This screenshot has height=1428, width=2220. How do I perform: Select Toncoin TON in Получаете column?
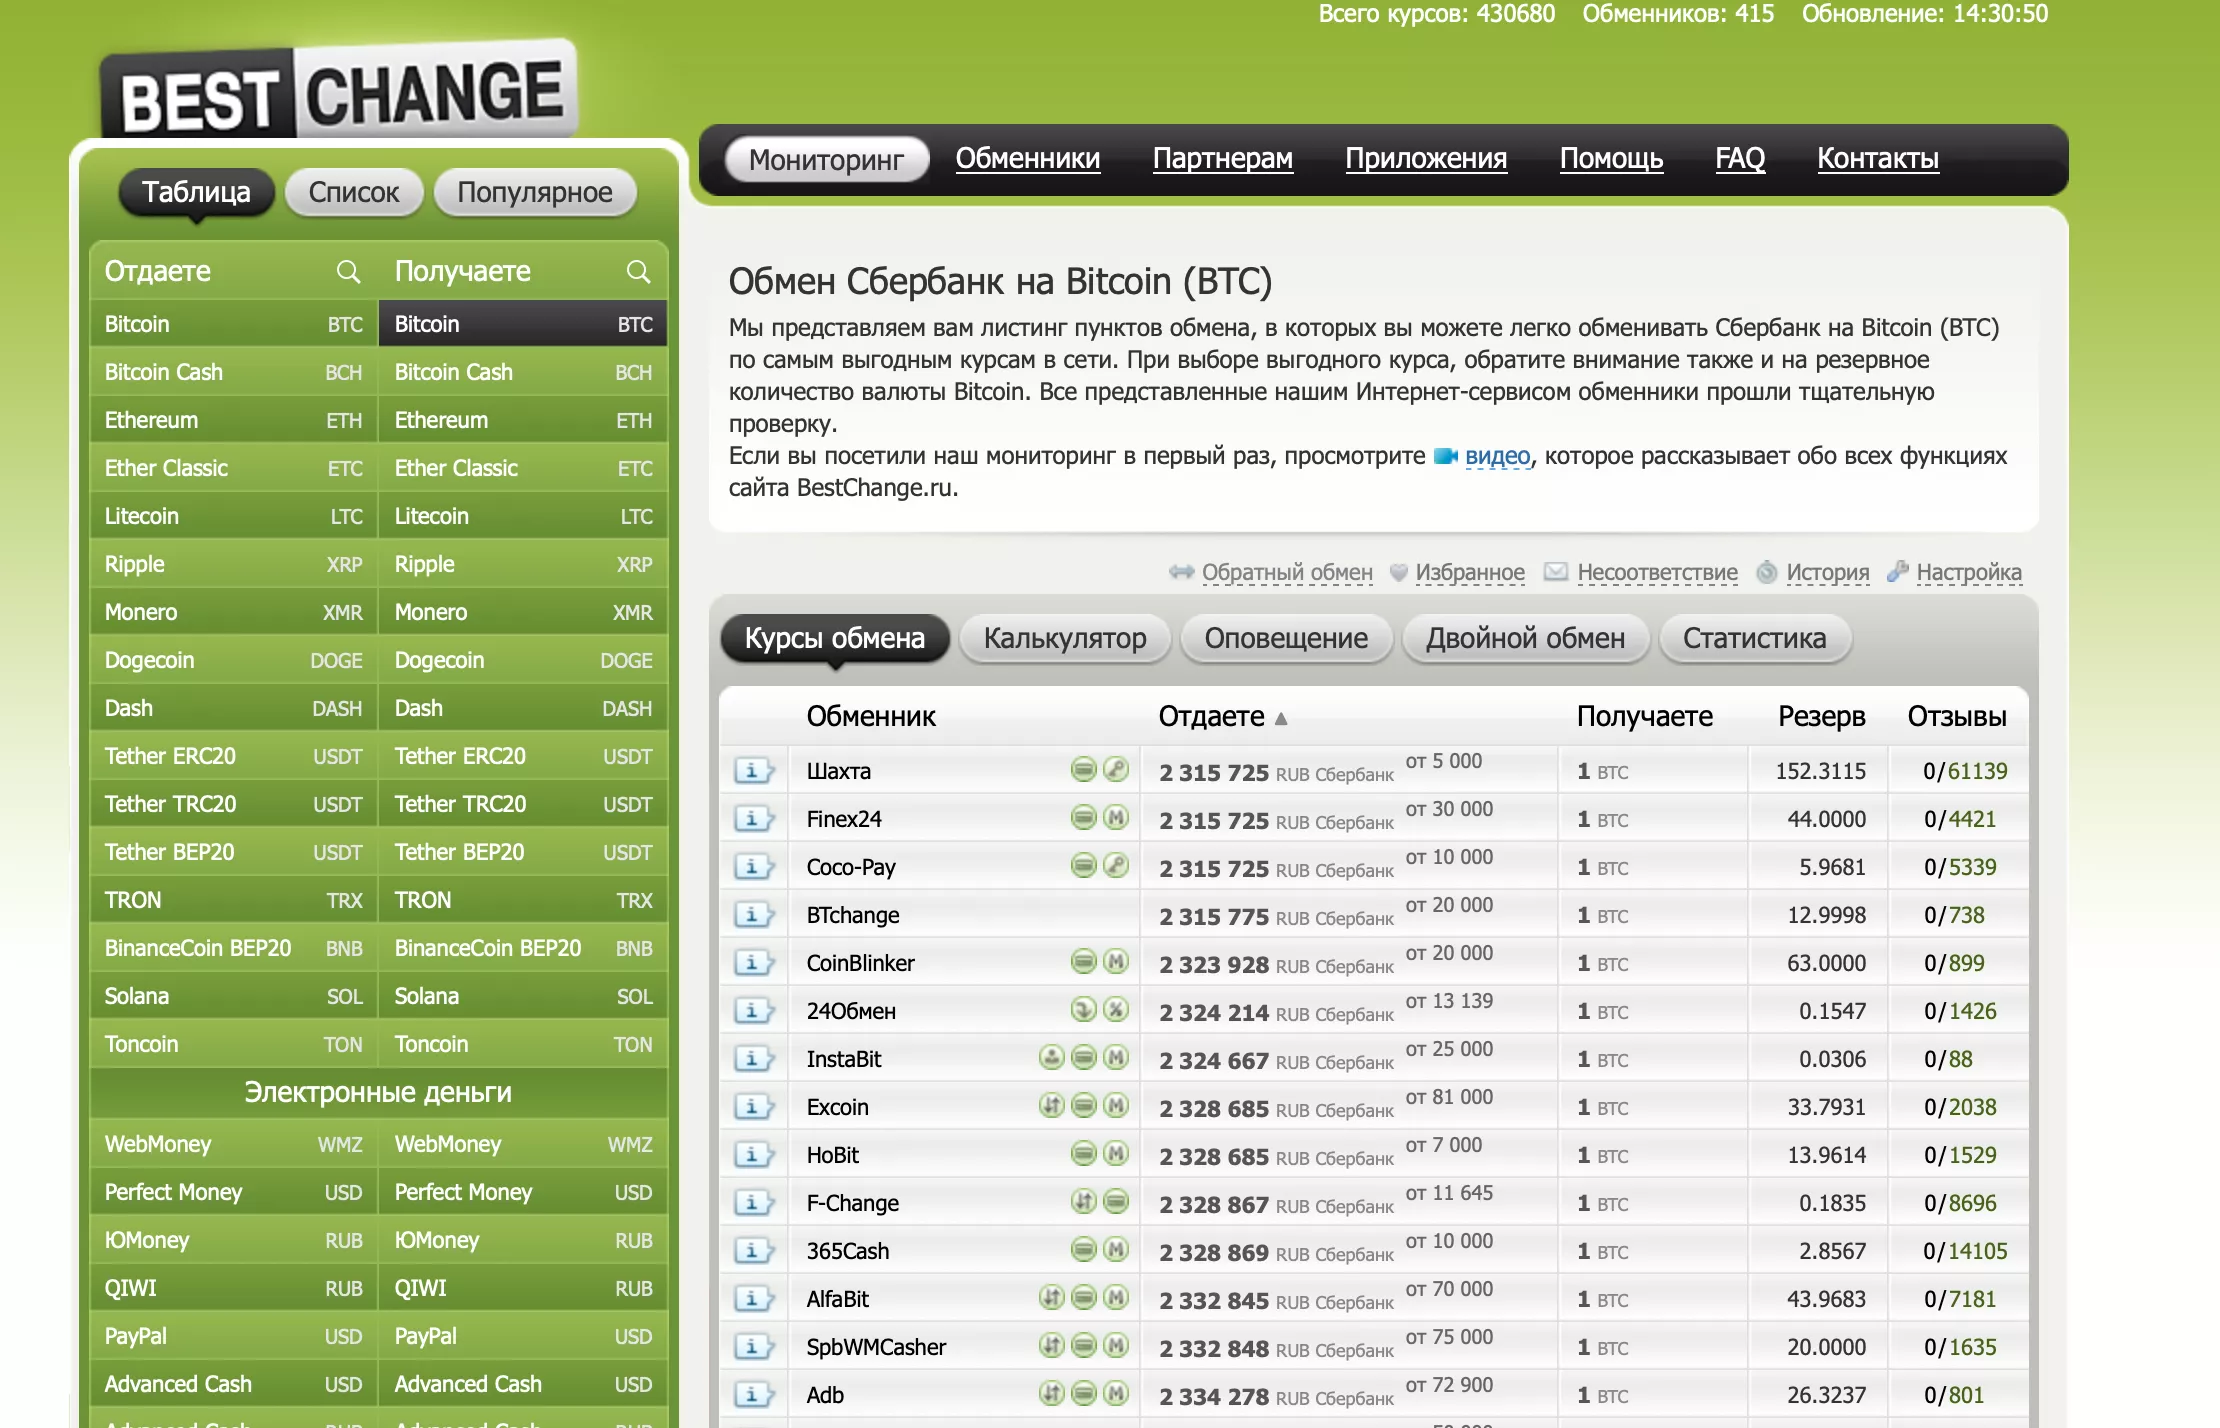click(x=523, y=1044)
